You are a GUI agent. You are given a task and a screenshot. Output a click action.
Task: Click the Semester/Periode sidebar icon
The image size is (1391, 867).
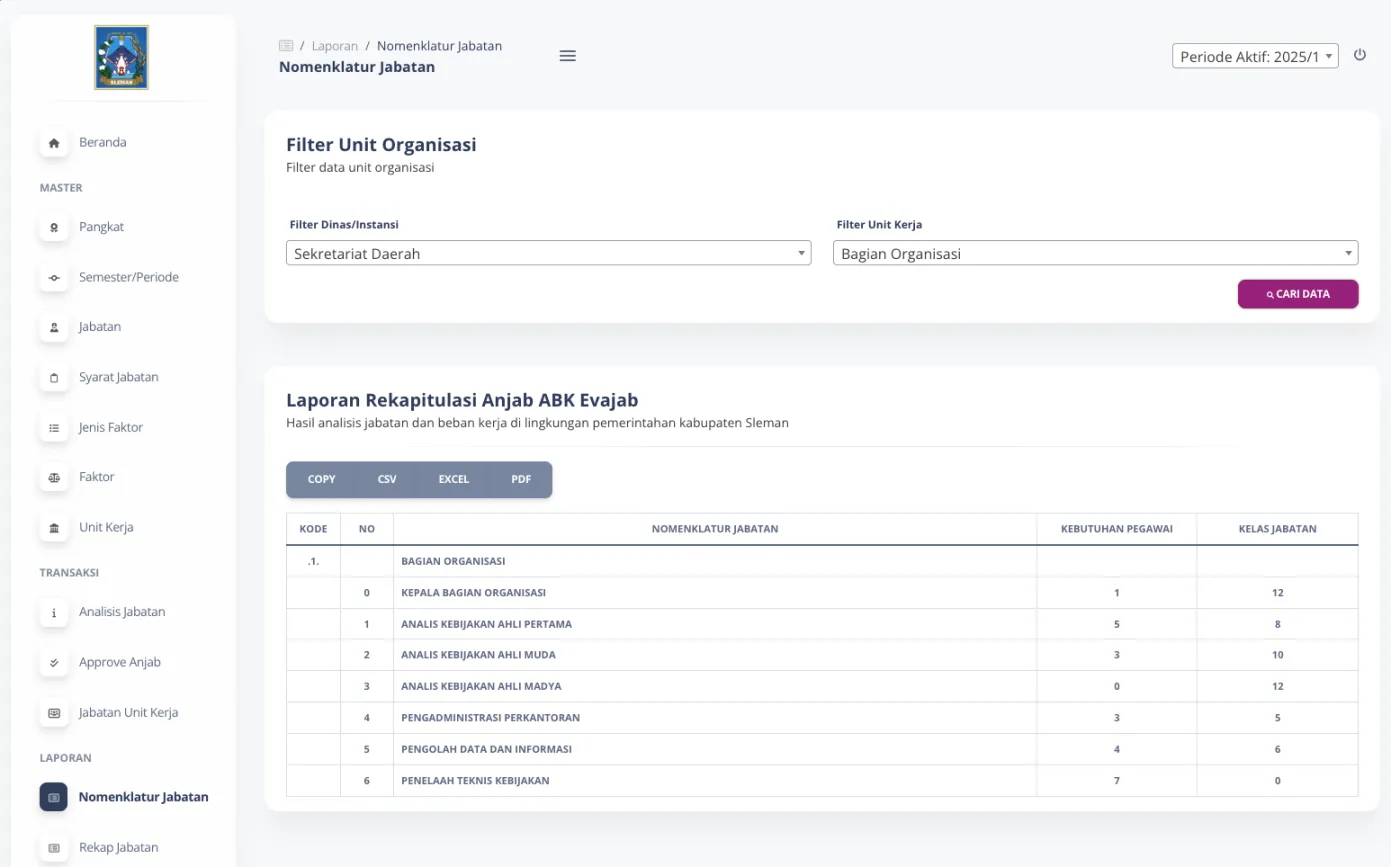(x=54, y=278)
